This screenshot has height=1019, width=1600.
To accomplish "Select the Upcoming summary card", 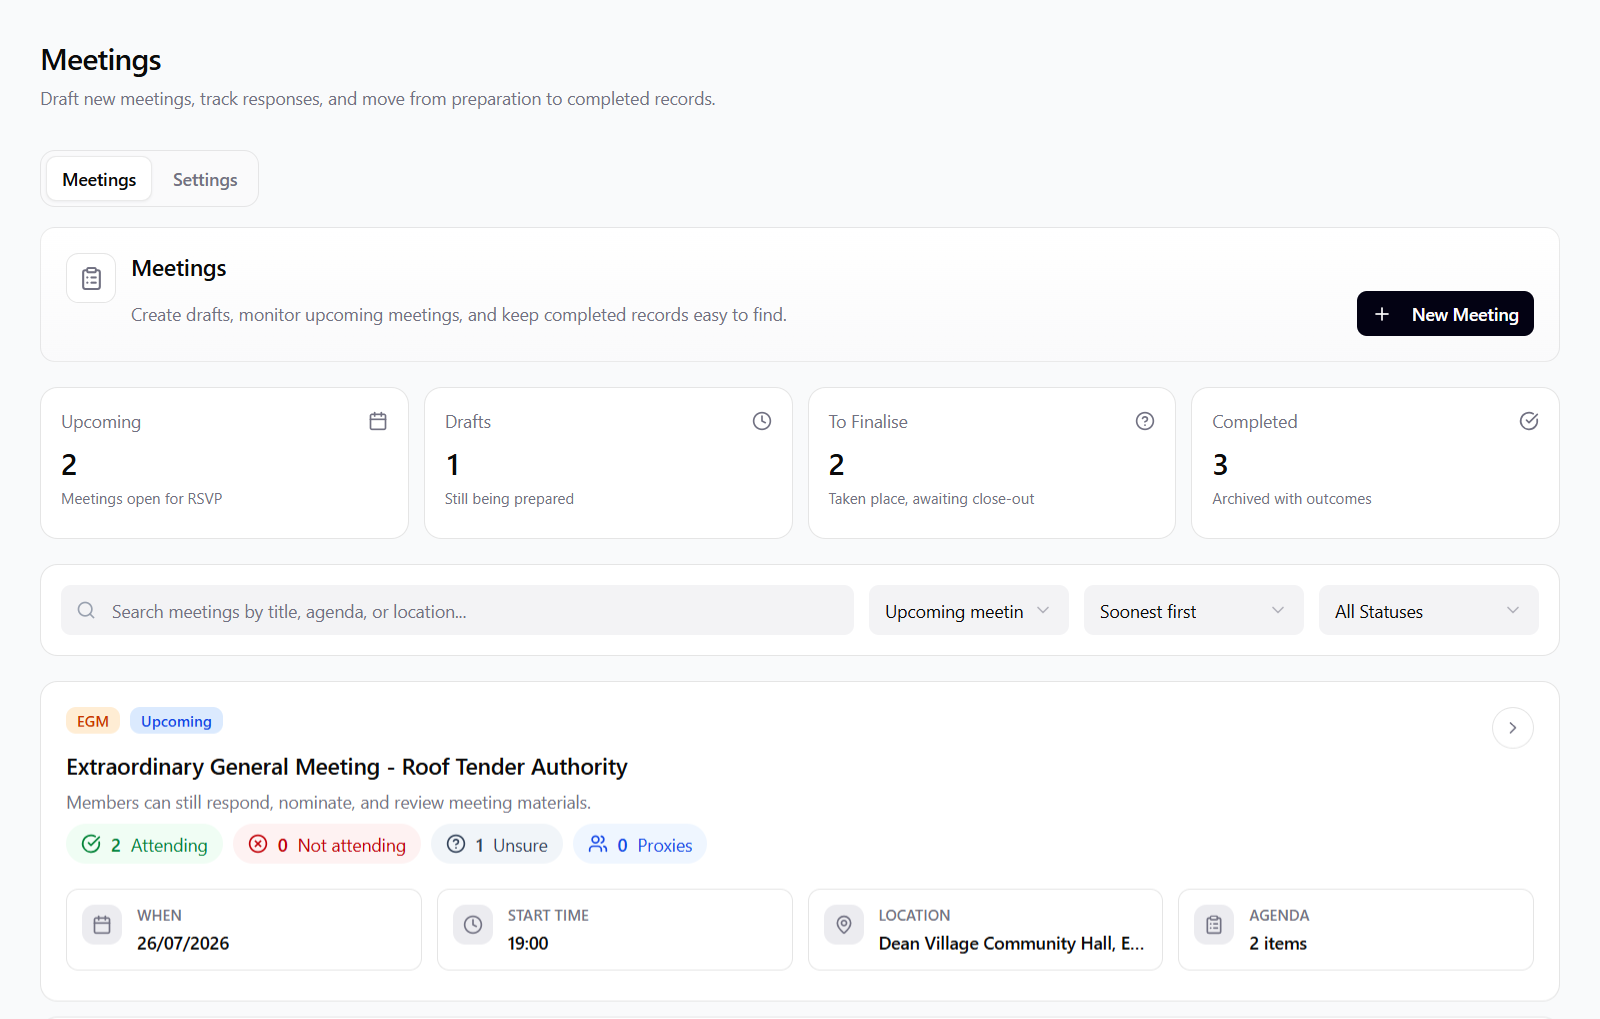I will pyautogui.click(x=224, y=463).
